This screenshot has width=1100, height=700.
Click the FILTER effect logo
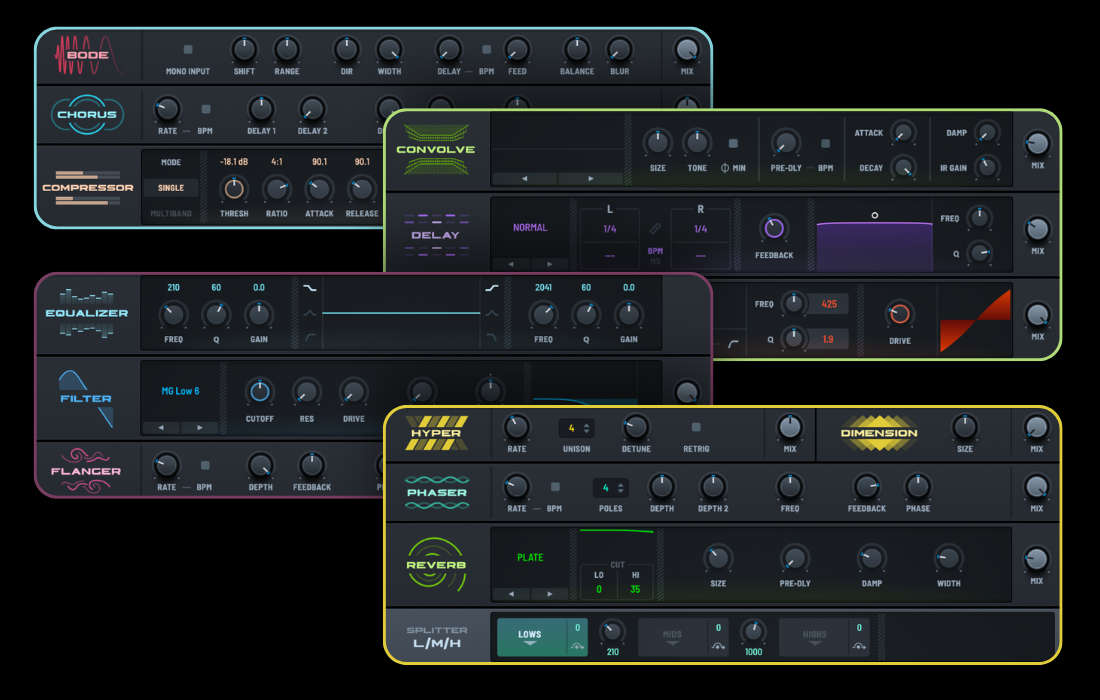click(x=86, y=398)
